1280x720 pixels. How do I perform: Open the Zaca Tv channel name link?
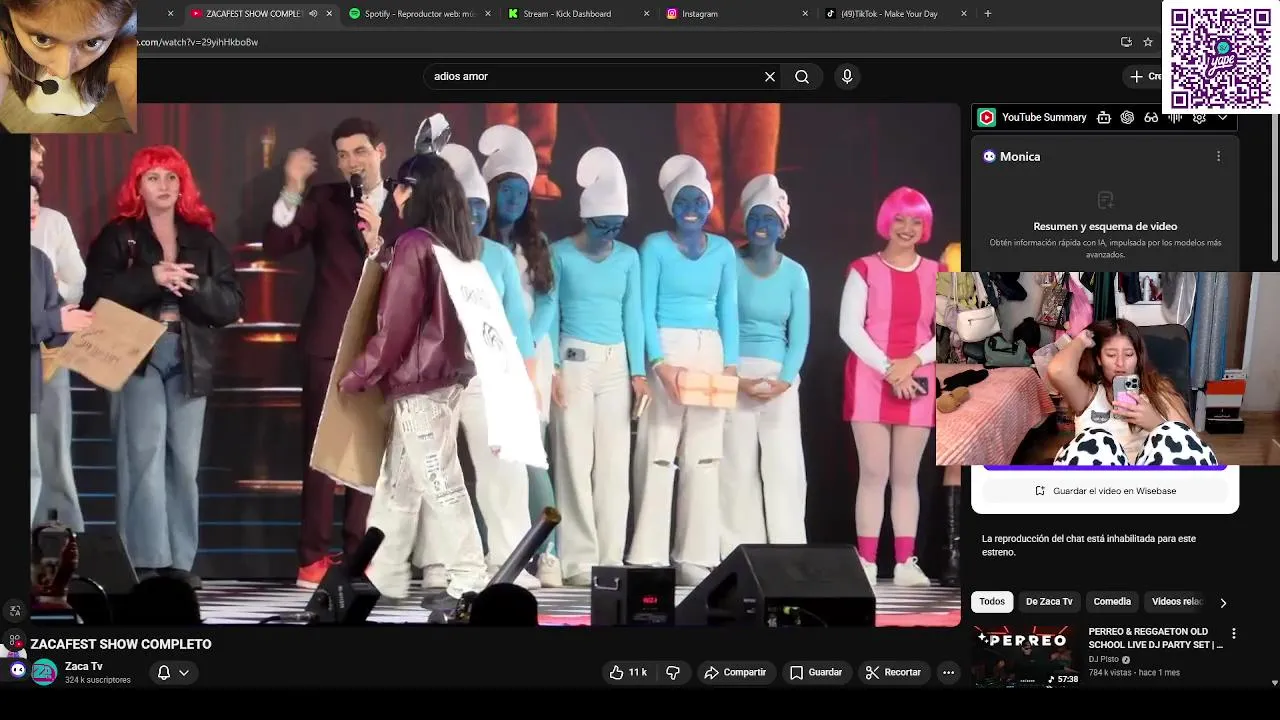[x=84, y=666]
